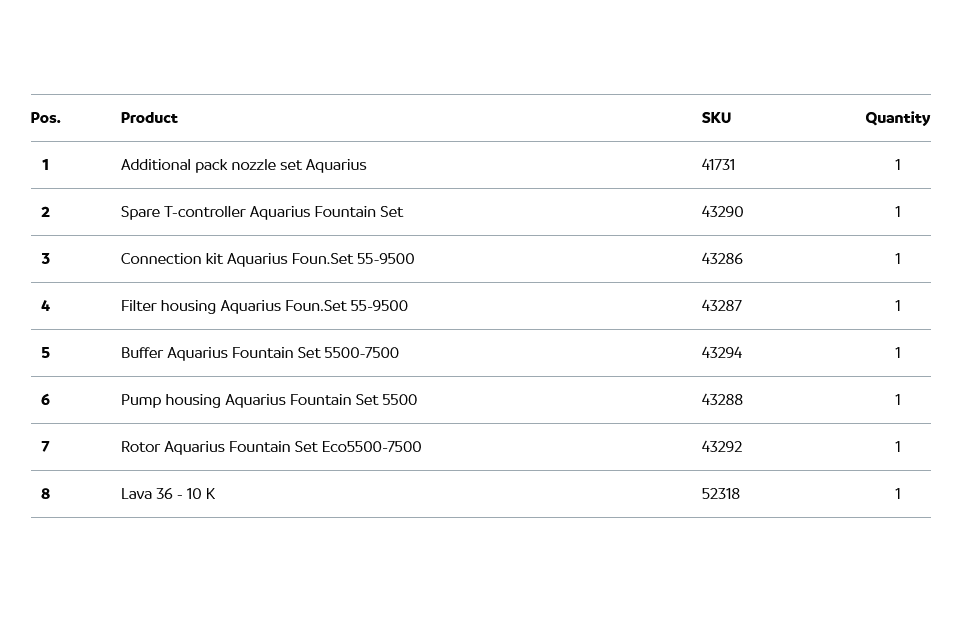Click SKU number 43290

point(722,212)
